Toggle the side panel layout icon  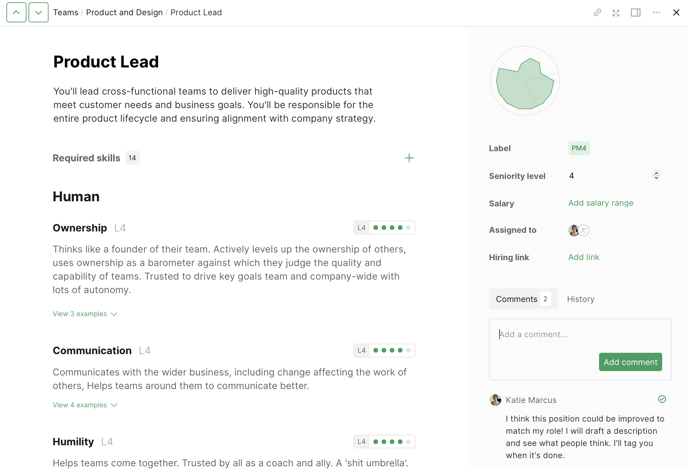(636, 13)
